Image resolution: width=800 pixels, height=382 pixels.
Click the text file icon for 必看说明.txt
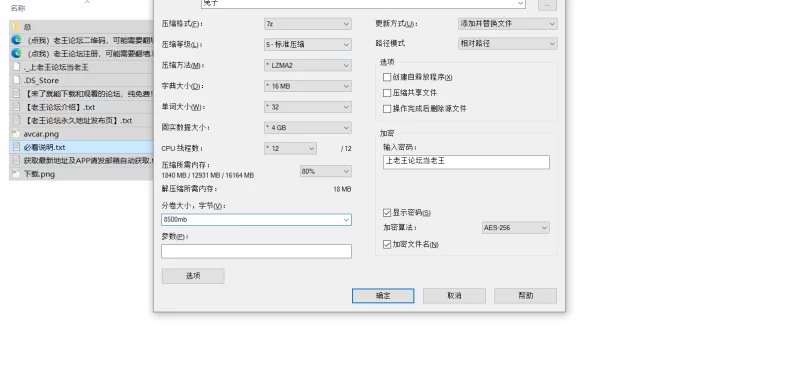click(x=16, y=147)
